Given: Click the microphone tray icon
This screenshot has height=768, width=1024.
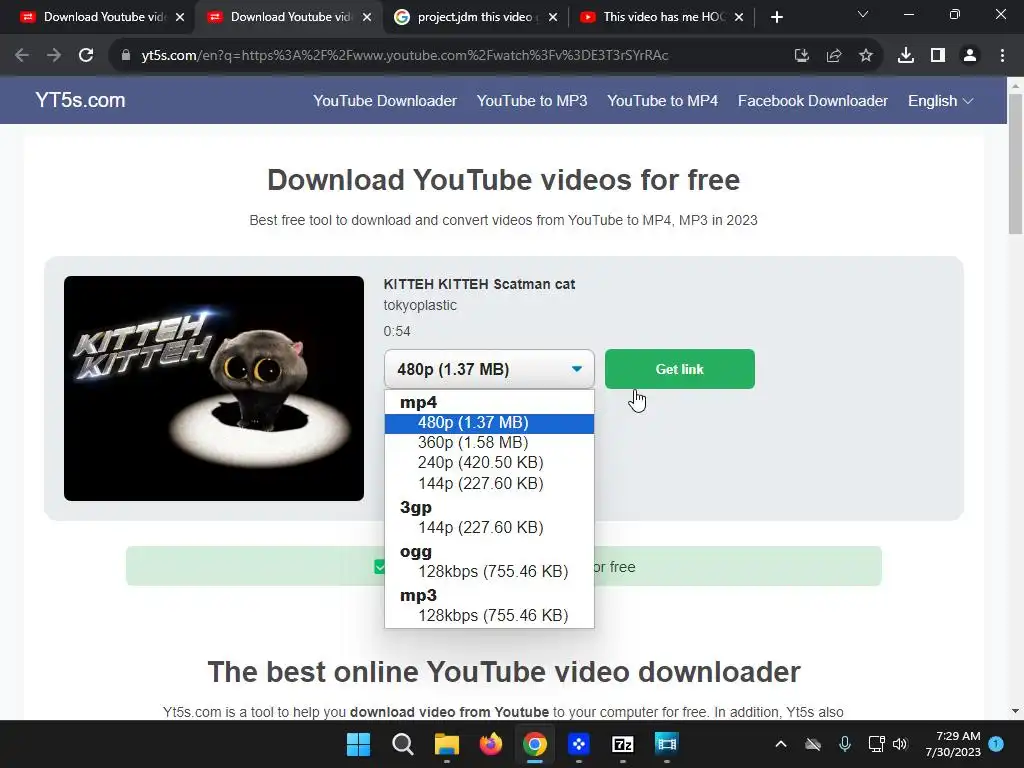Looking at the screenshot, I should [844, 744].
